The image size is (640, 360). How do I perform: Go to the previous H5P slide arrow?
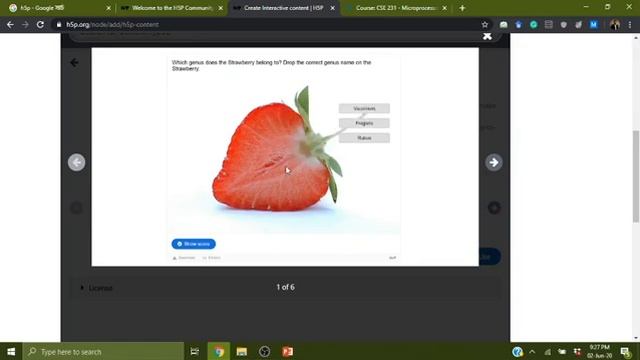76,162
